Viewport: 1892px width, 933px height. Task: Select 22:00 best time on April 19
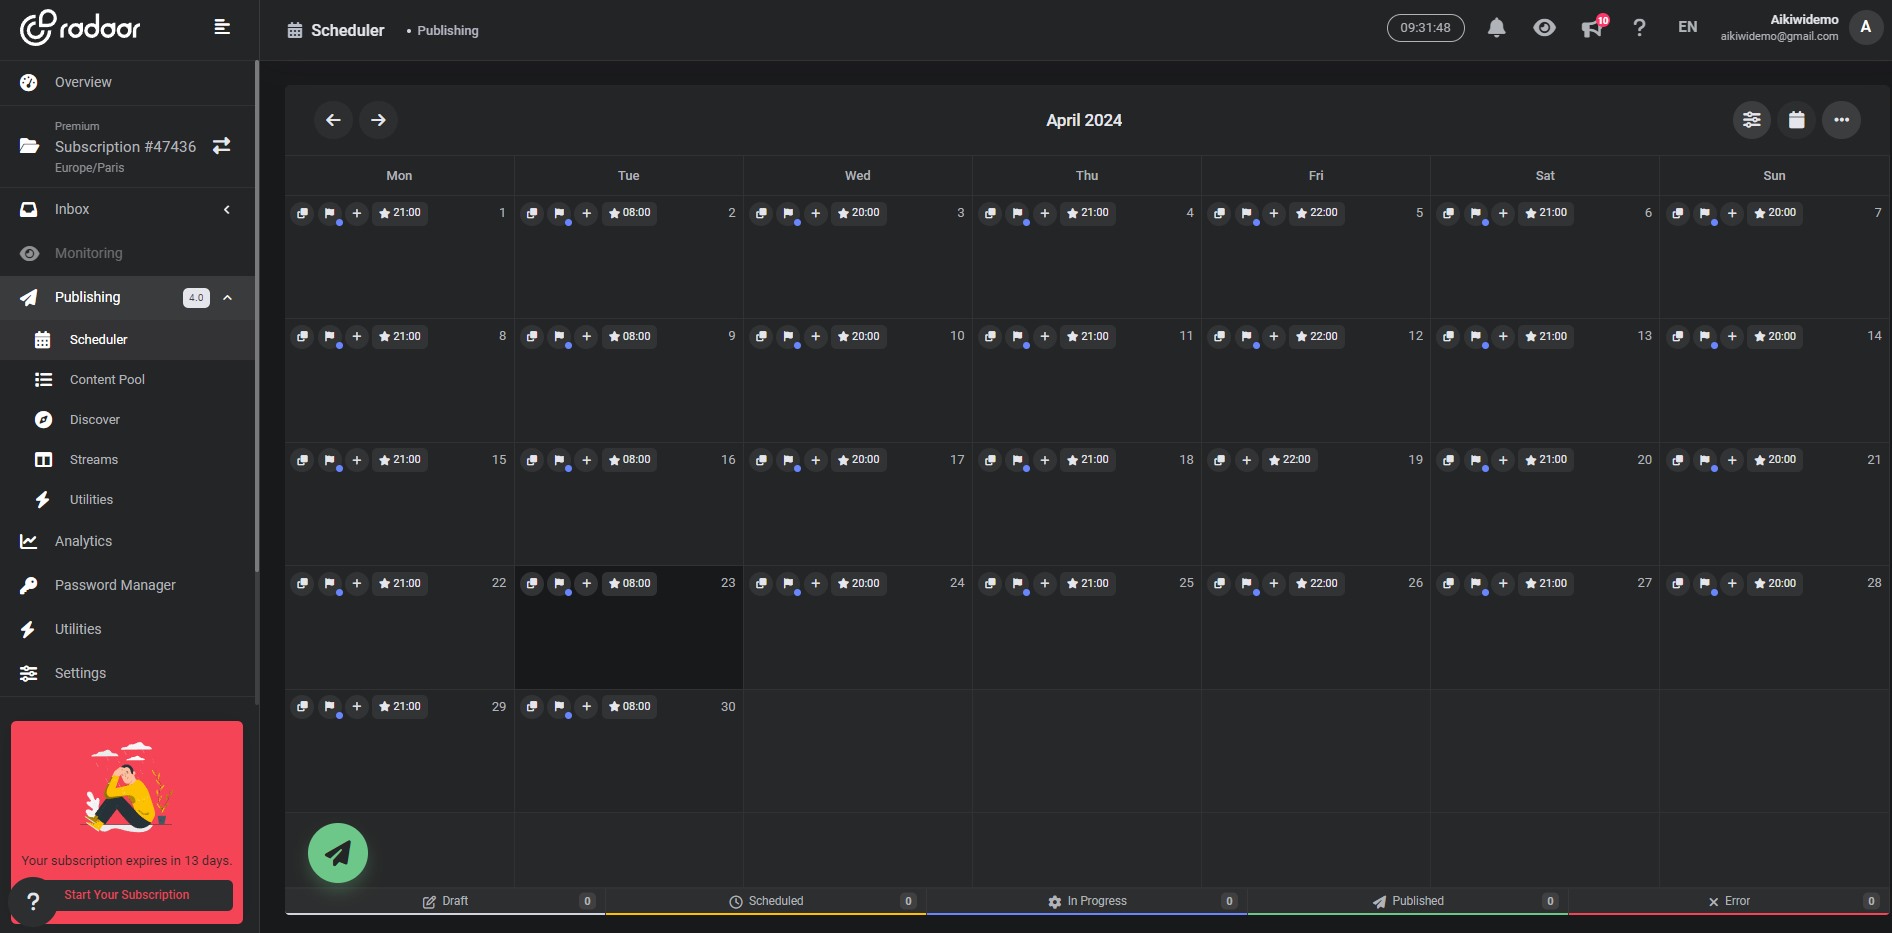tap(1290, 460)
